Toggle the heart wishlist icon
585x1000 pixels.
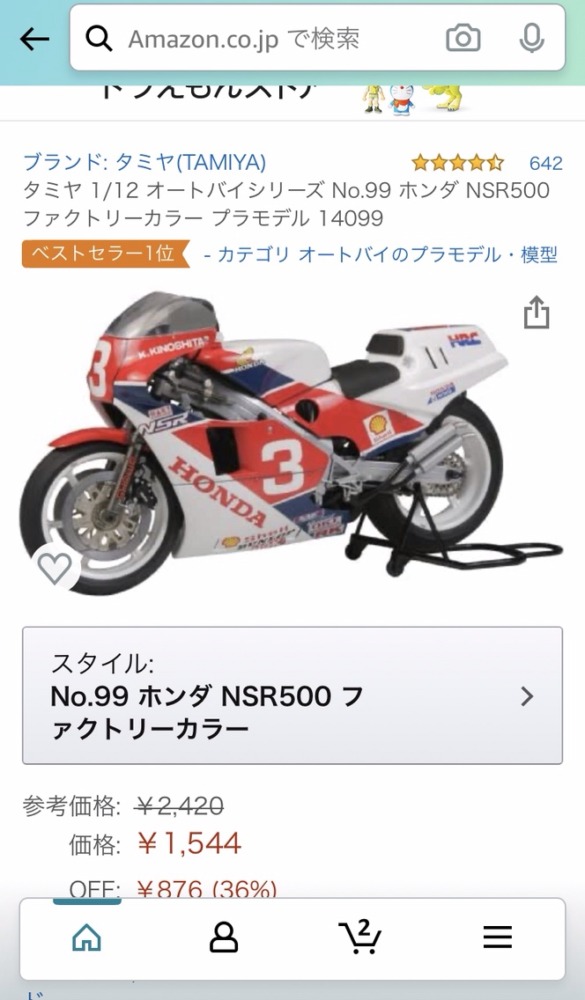56,567
